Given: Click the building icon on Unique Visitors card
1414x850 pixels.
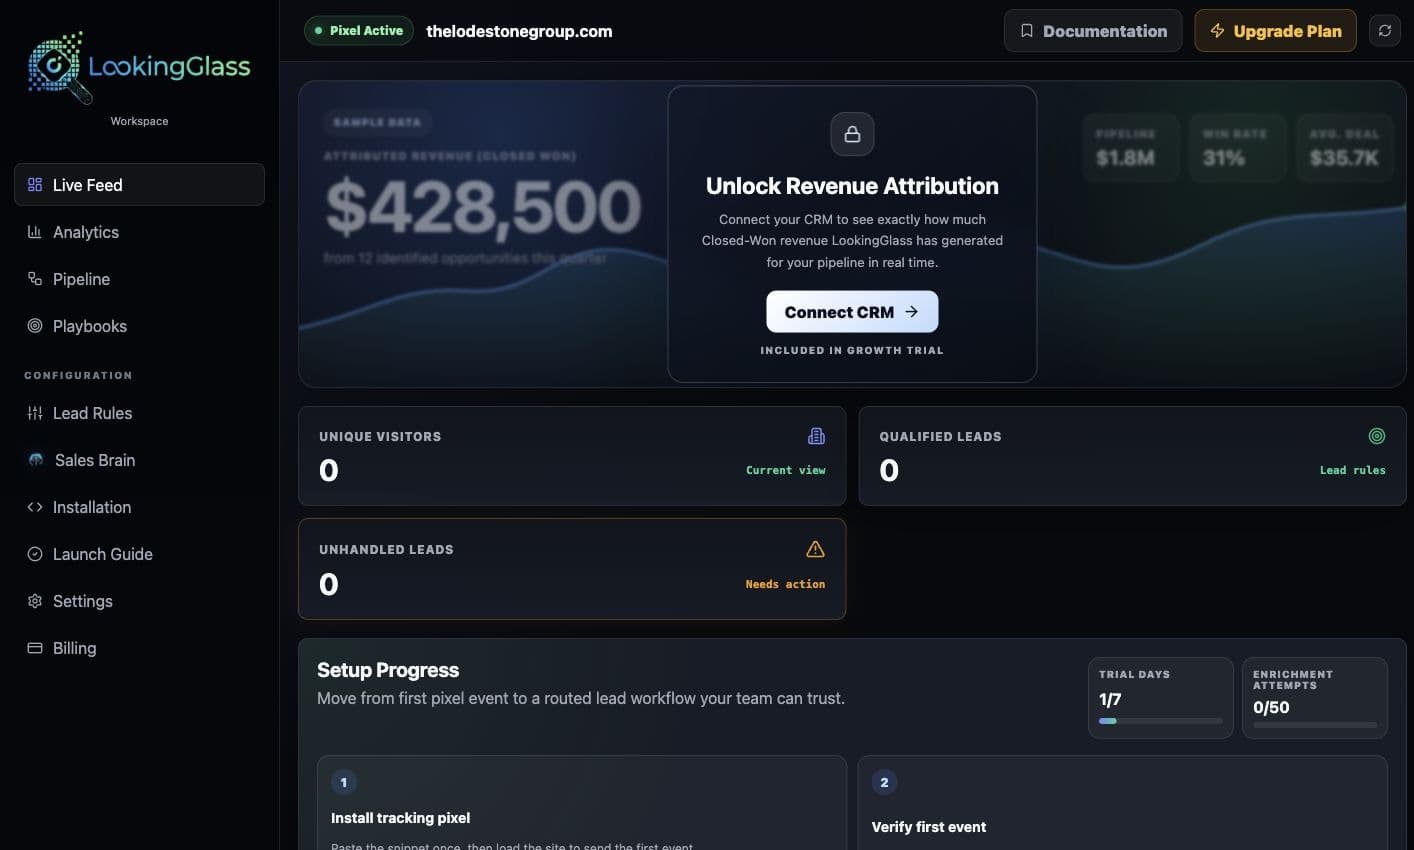Looking at the screenshot, I should tap(816, 436).
